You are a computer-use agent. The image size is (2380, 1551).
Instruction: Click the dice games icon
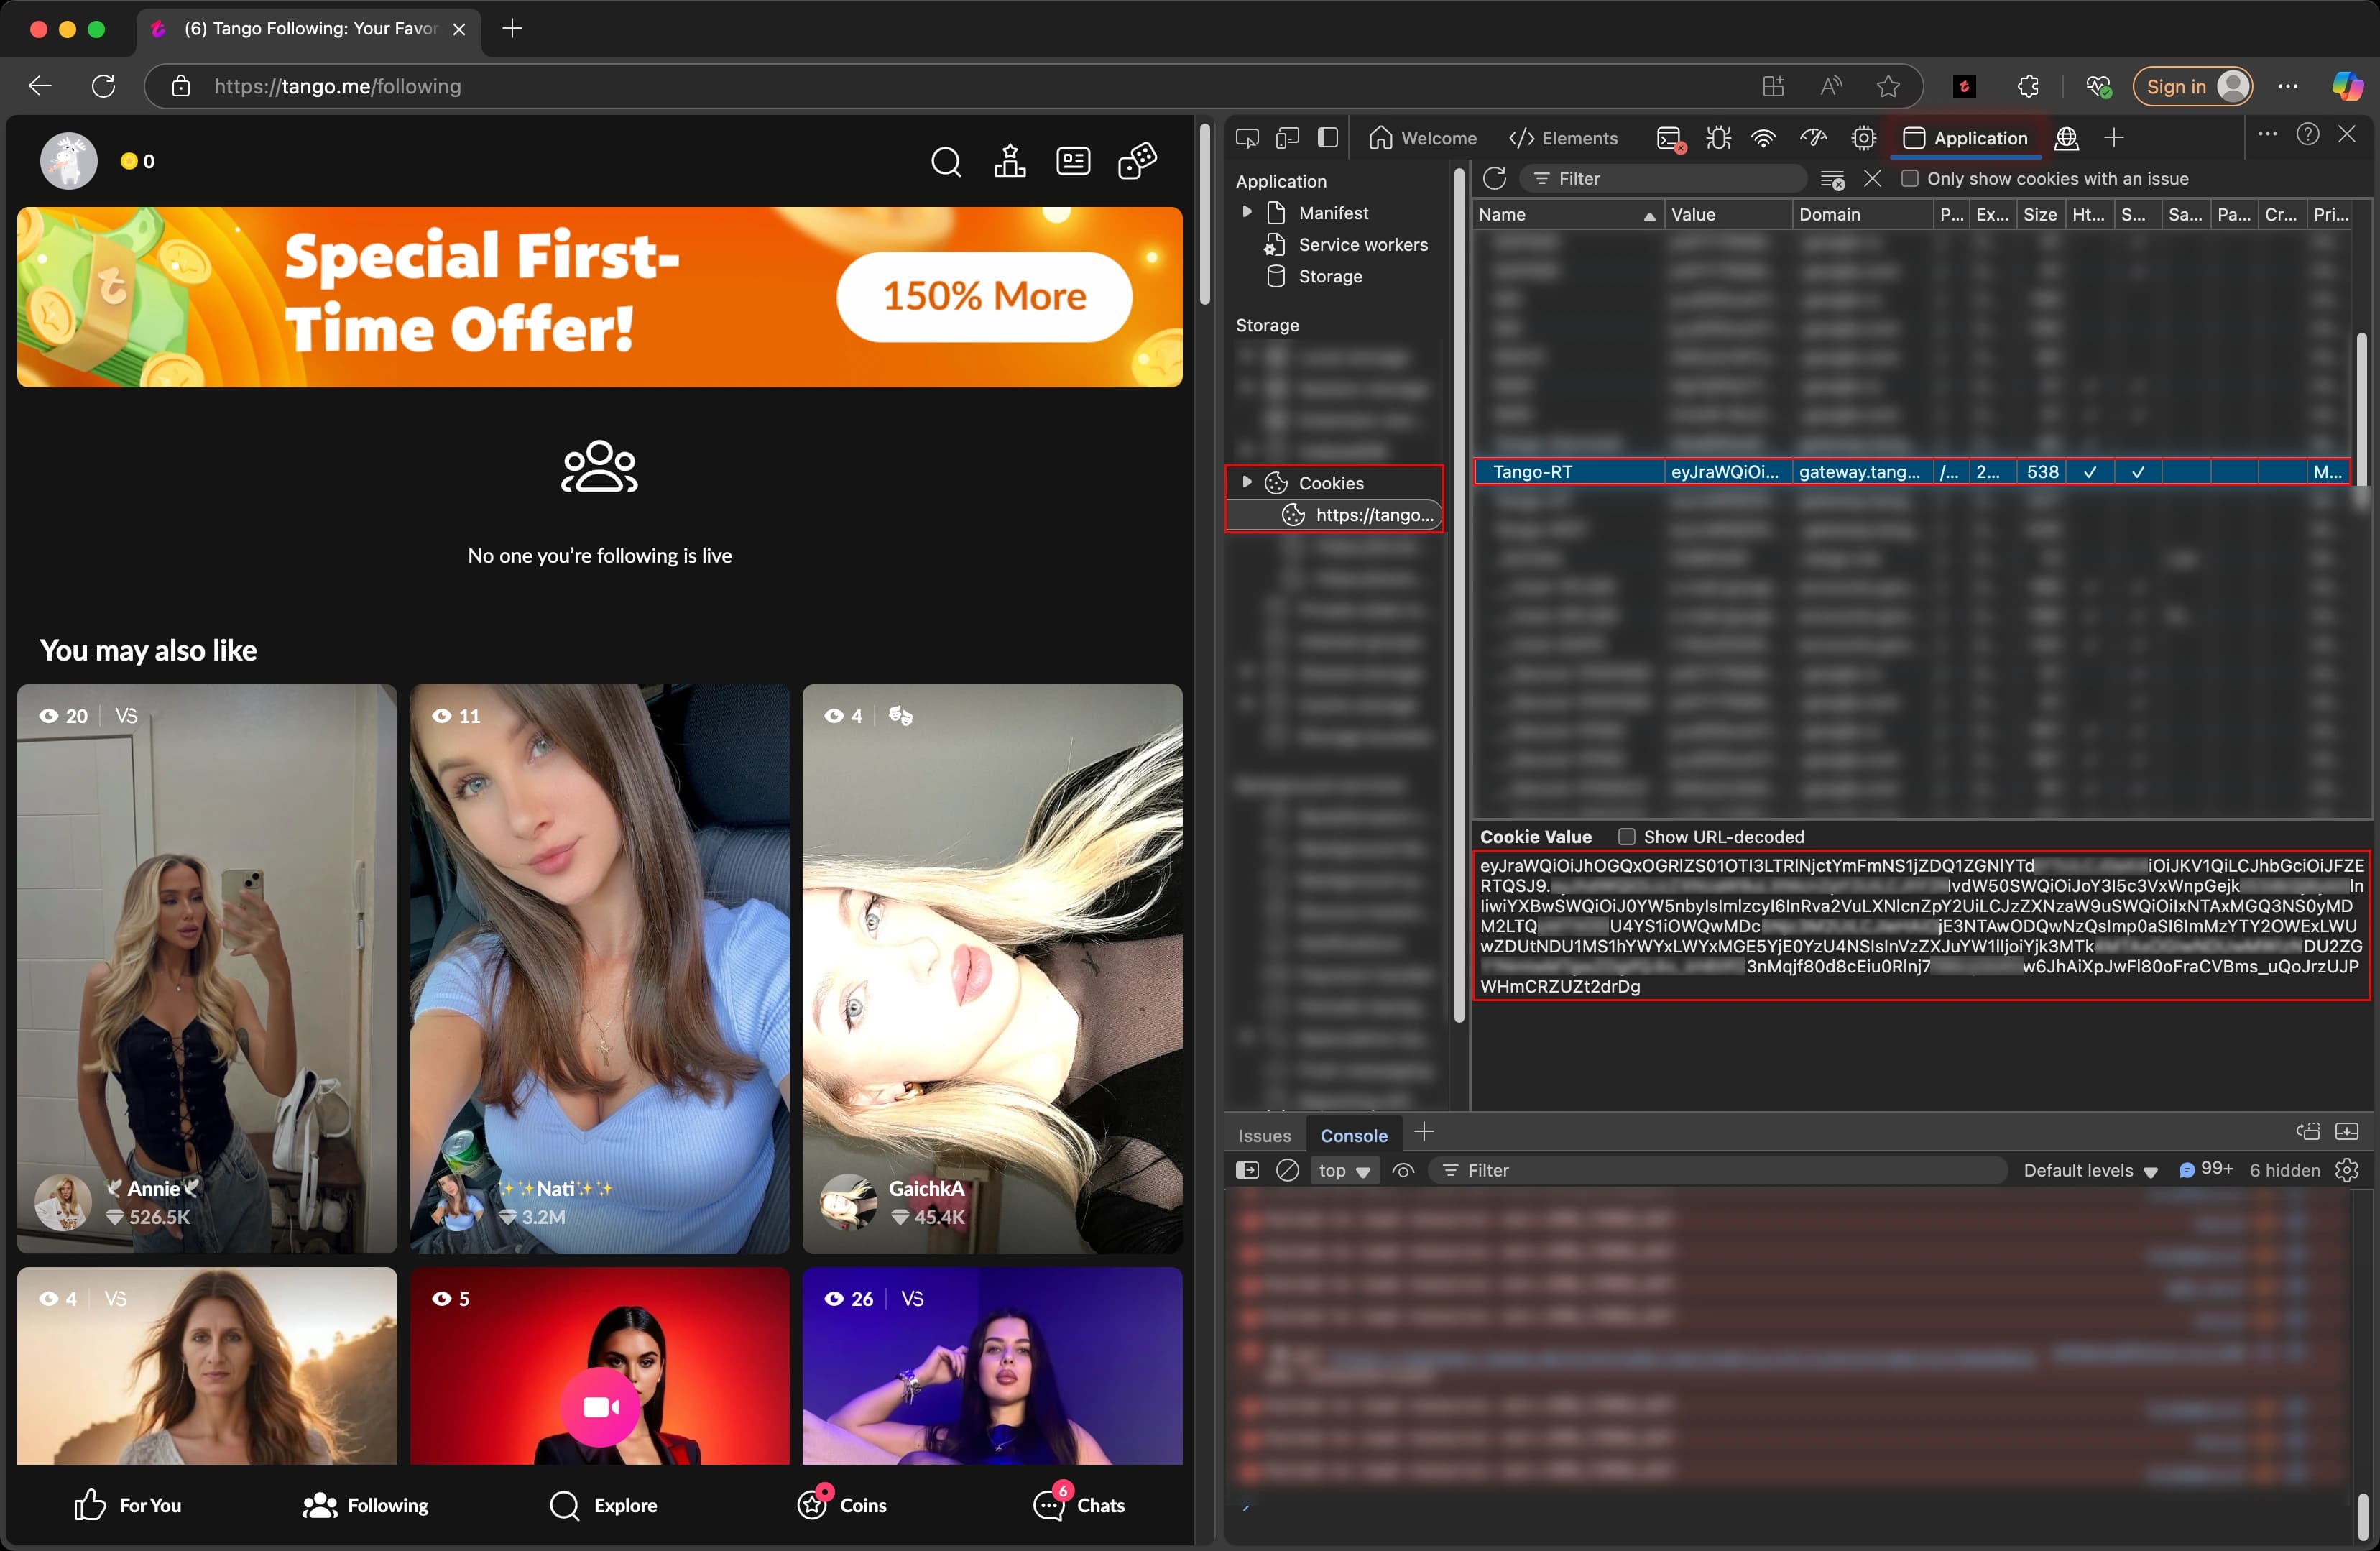1137,161
